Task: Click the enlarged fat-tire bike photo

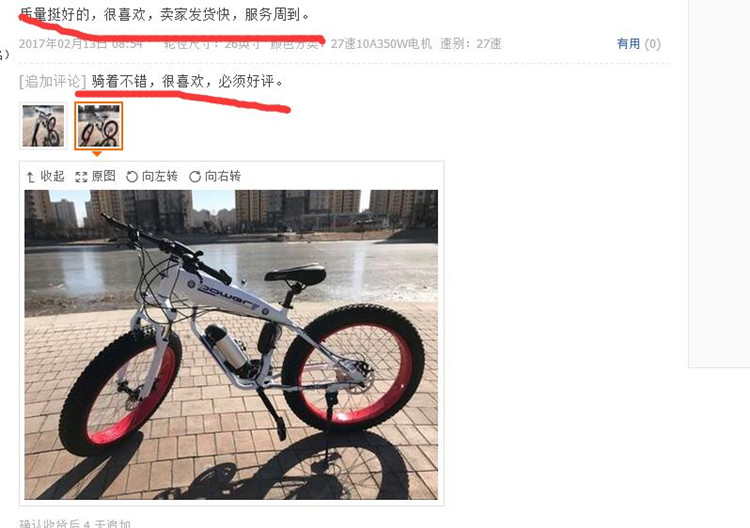Action: (x=231, y=345)
